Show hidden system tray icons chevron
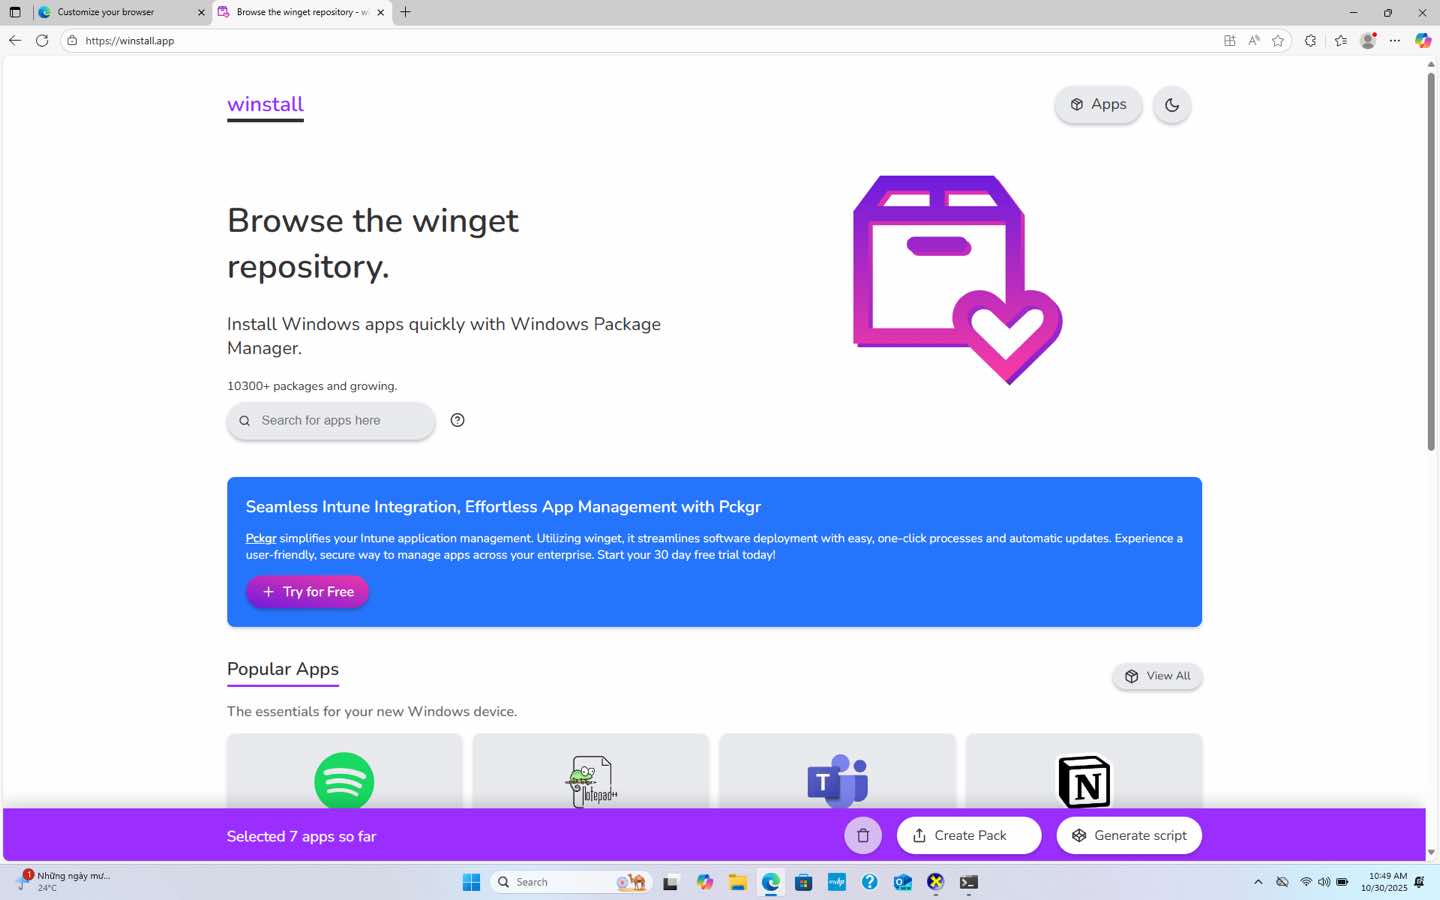Viewport: 1440px width, 900px height. (1258, 882)
